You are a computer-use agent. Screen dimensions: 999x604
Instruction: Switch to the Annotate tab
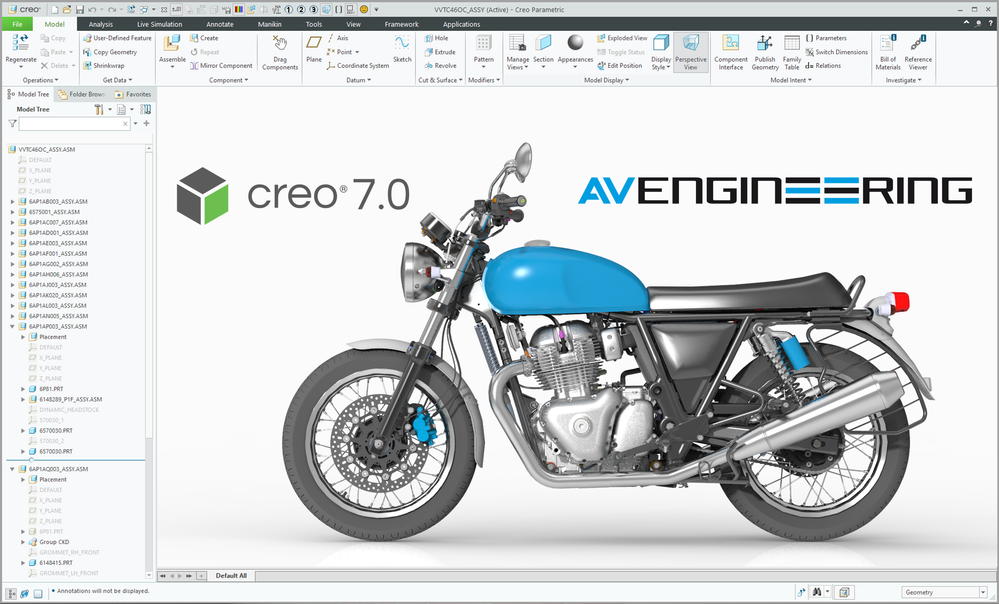click(x=220, y=24)
